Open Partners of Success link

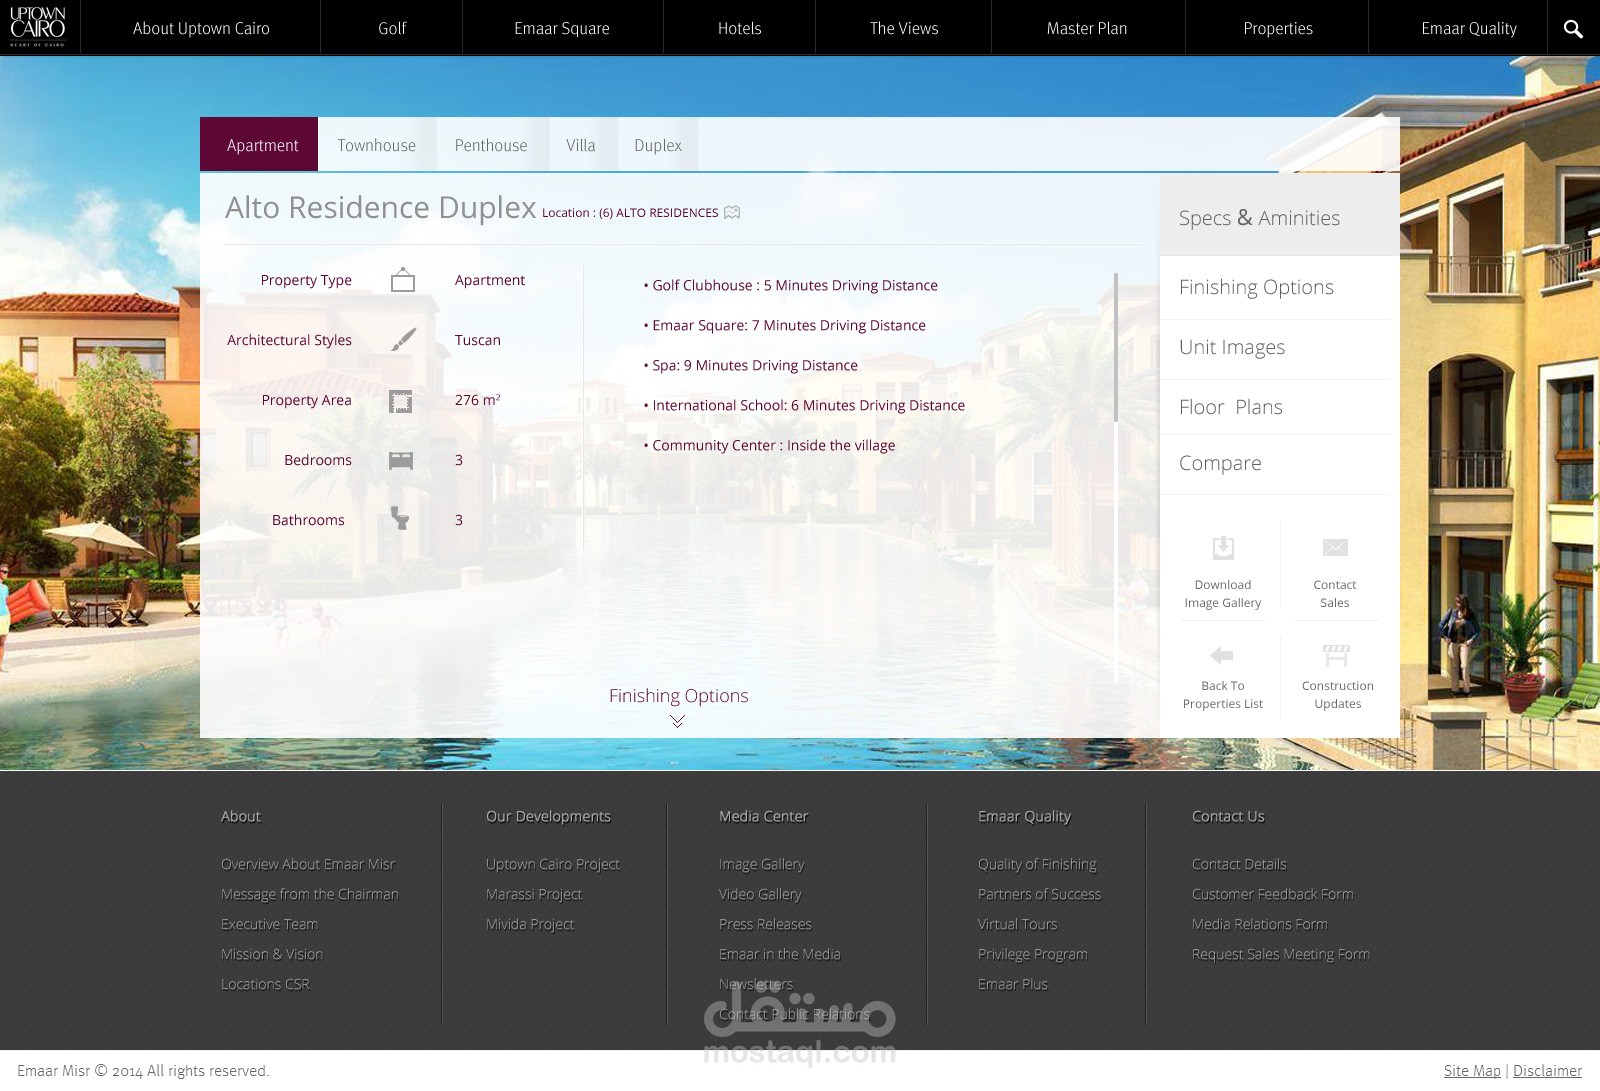click(x=1040, y=894)
